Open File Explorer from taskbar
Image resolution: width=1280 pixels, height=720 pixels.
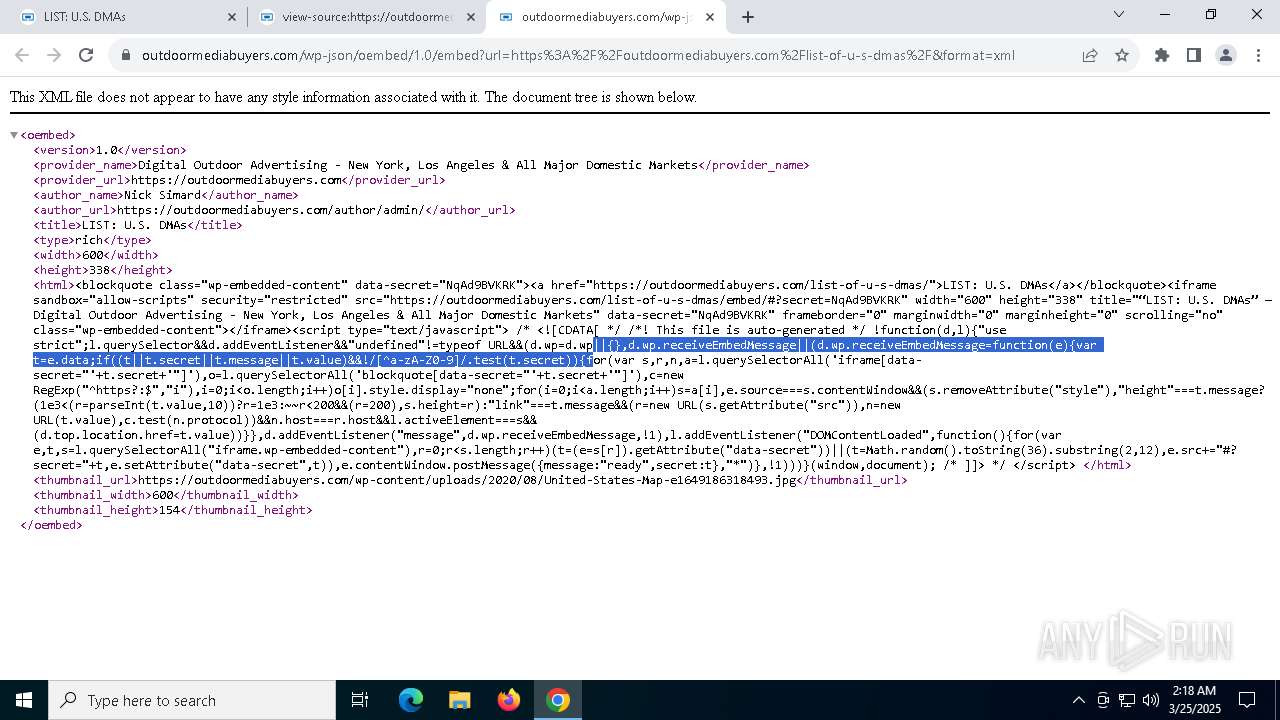pos(460,700)
